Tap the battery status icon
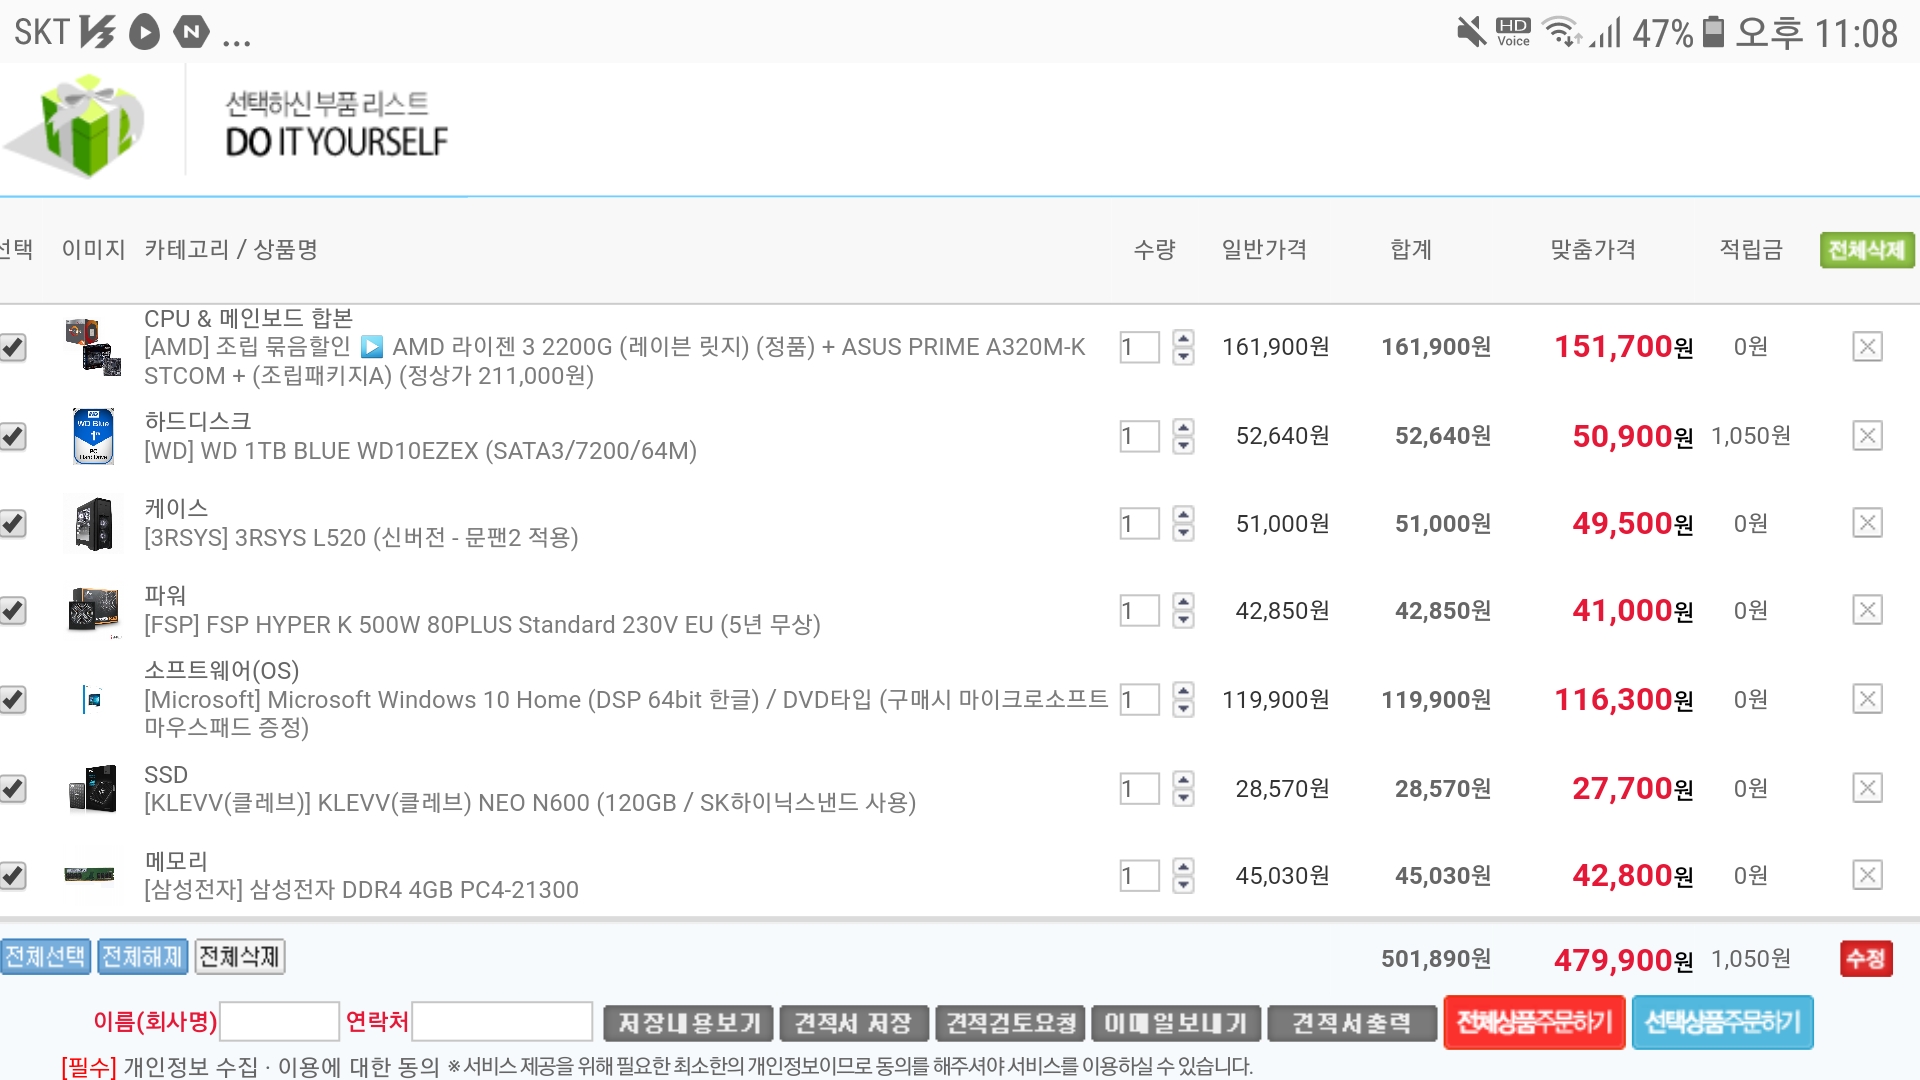This screenshot has width=1920, height=1080. point(1713,32)
